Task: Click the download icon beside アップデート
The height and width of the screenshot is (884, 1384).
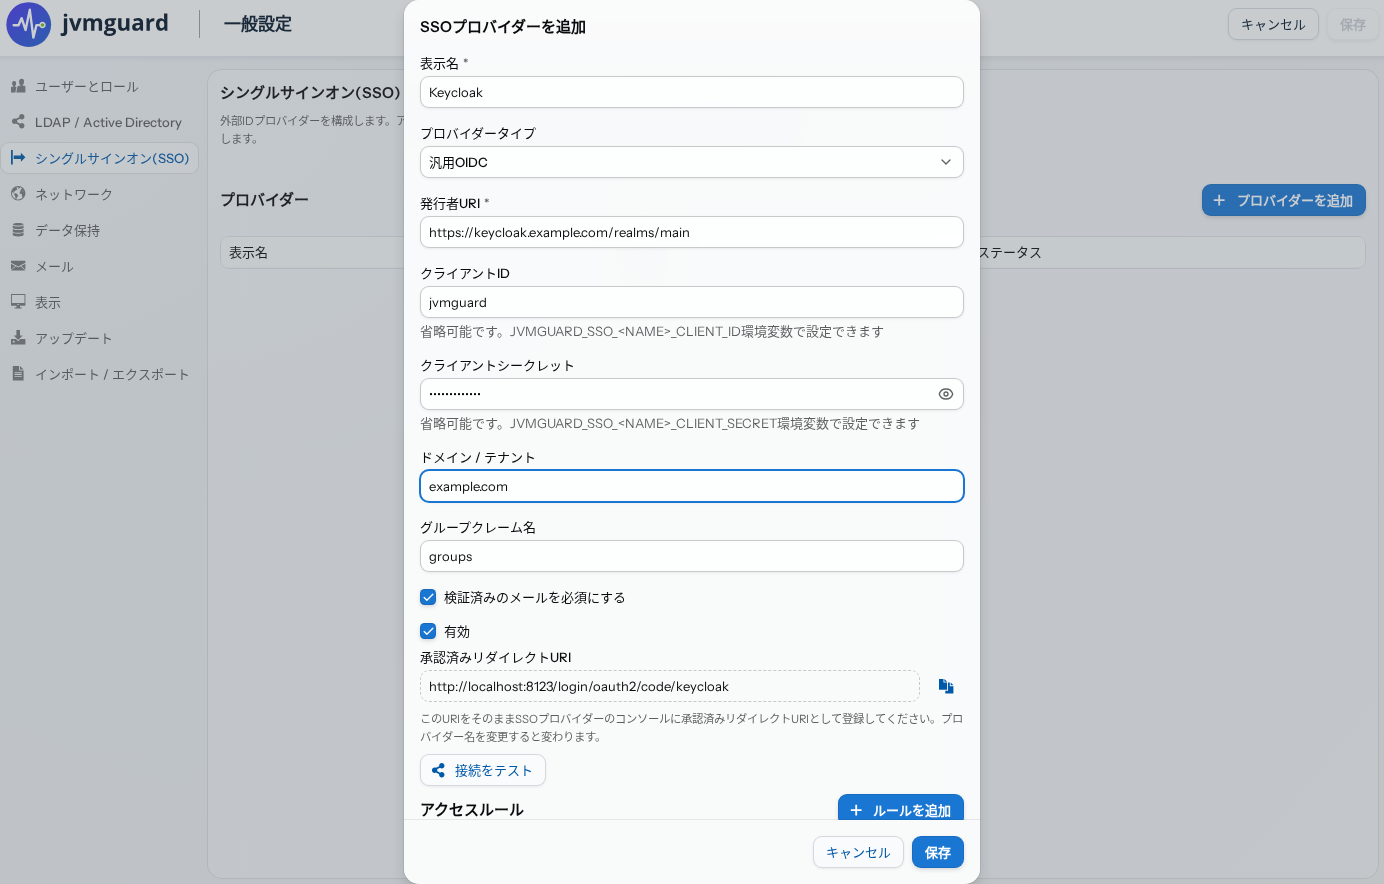Action: [18, 338]
